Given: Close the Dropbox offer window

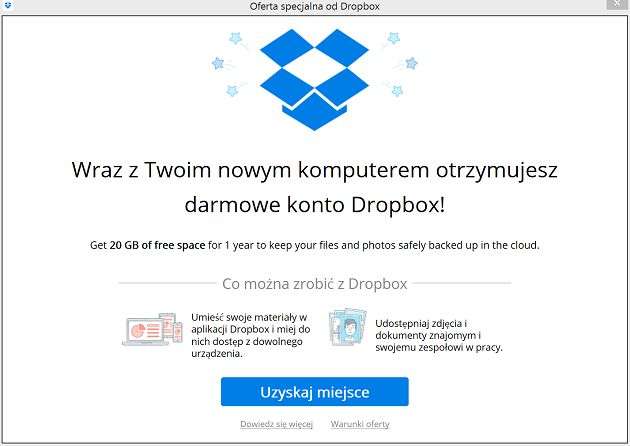Looking at the screenshot, I should [x=618, y=4].
